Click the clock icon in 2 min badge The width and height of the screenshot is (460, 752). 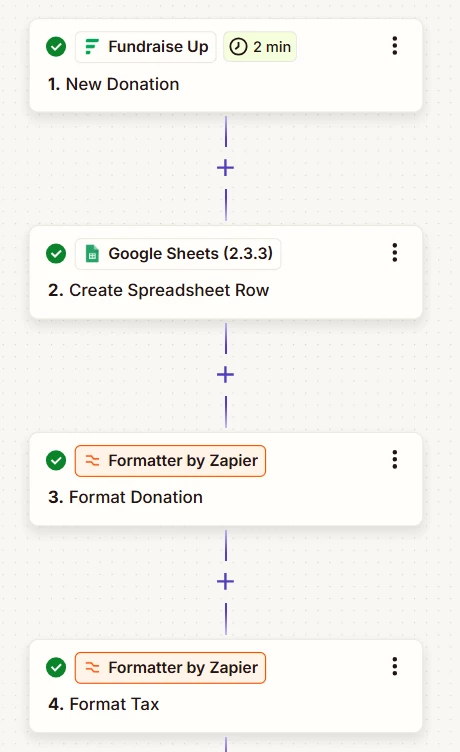click(x=238, y=47)
